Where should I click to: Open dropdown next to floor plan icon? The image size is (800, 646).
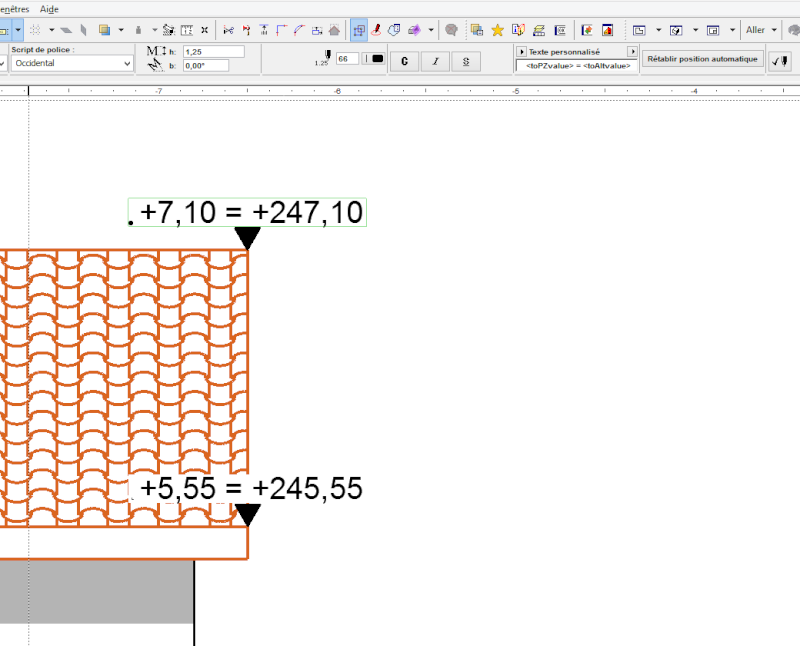pyautogui.click(x=658, y=30)
